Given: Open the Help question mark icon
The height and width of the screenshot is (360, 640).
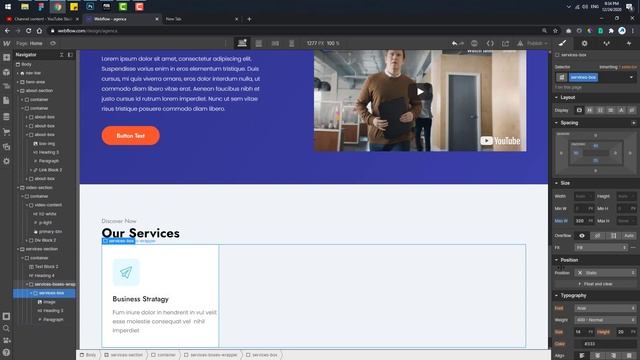Looking at the screenshot, I should coord(7,352).
